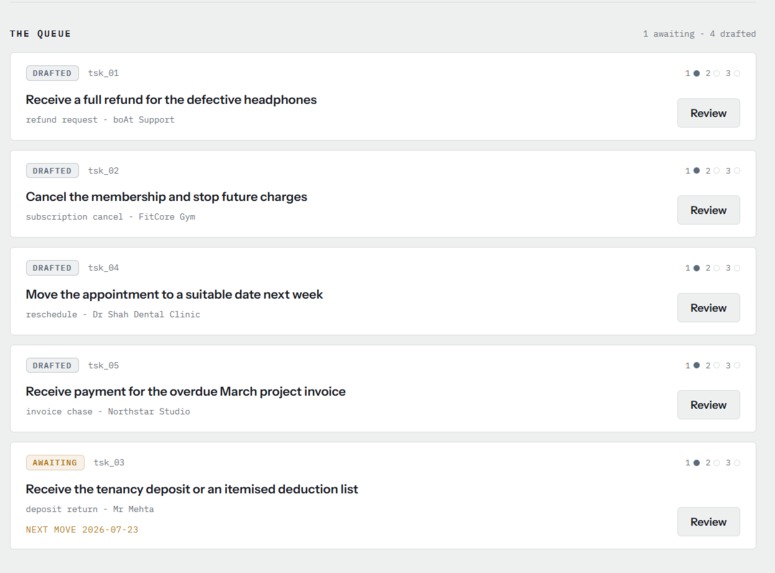Select the DRAFTED badge on tsk_04

click(x=52, y=268)
